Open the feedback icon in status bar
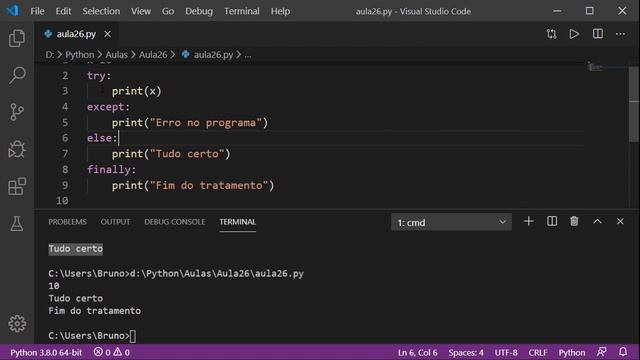The width and height of the screenshot is (640, 360). (x=602, y=352)
